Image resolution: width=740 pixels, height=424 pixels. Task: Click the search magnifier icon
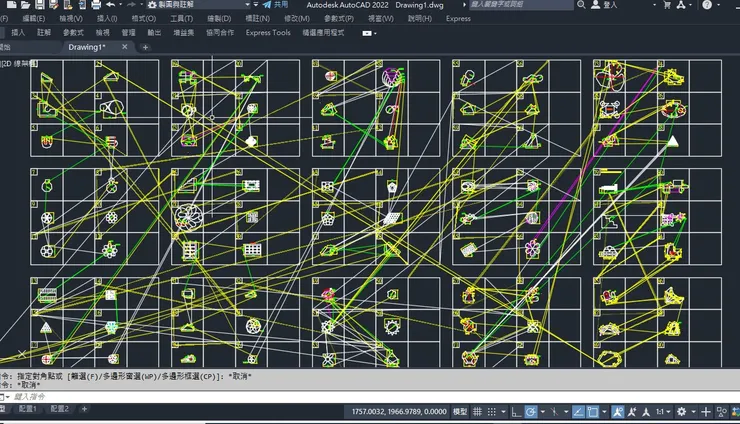tap(581, 5)
